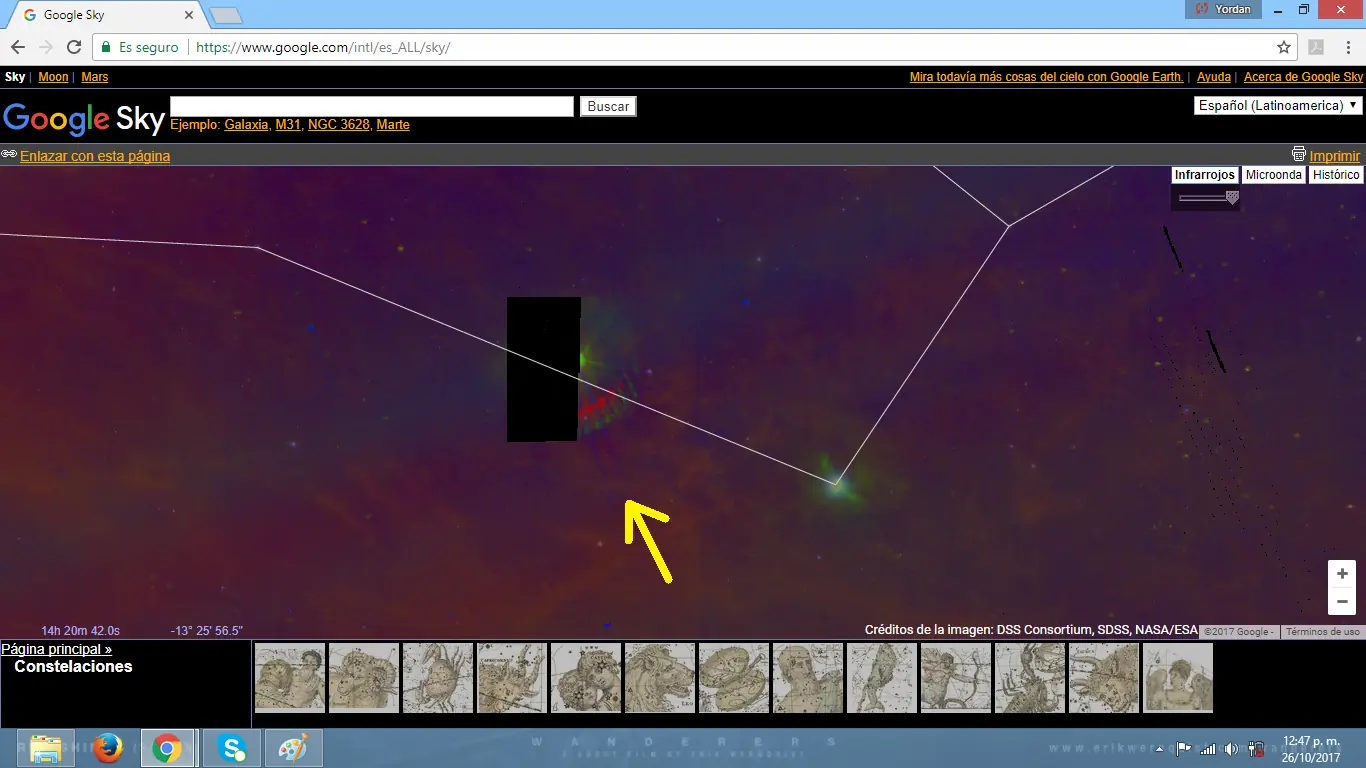This screenshot has height=768, width=1366.
Task: Select the Leo lion constellation thumbnail
Action: 660,678
